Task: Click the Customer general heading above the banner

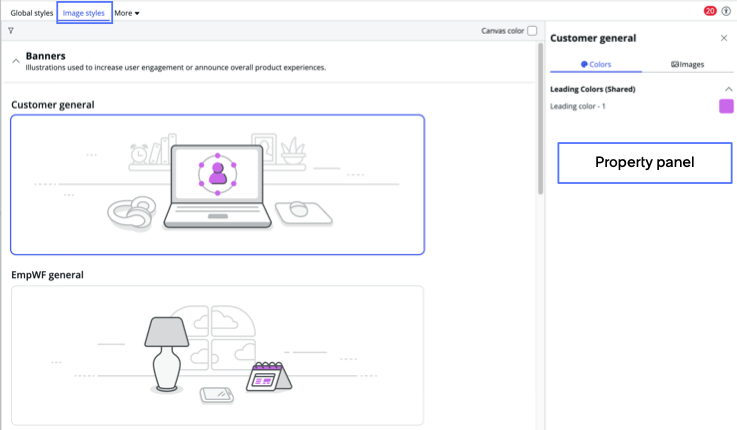Action: point(53,105)
